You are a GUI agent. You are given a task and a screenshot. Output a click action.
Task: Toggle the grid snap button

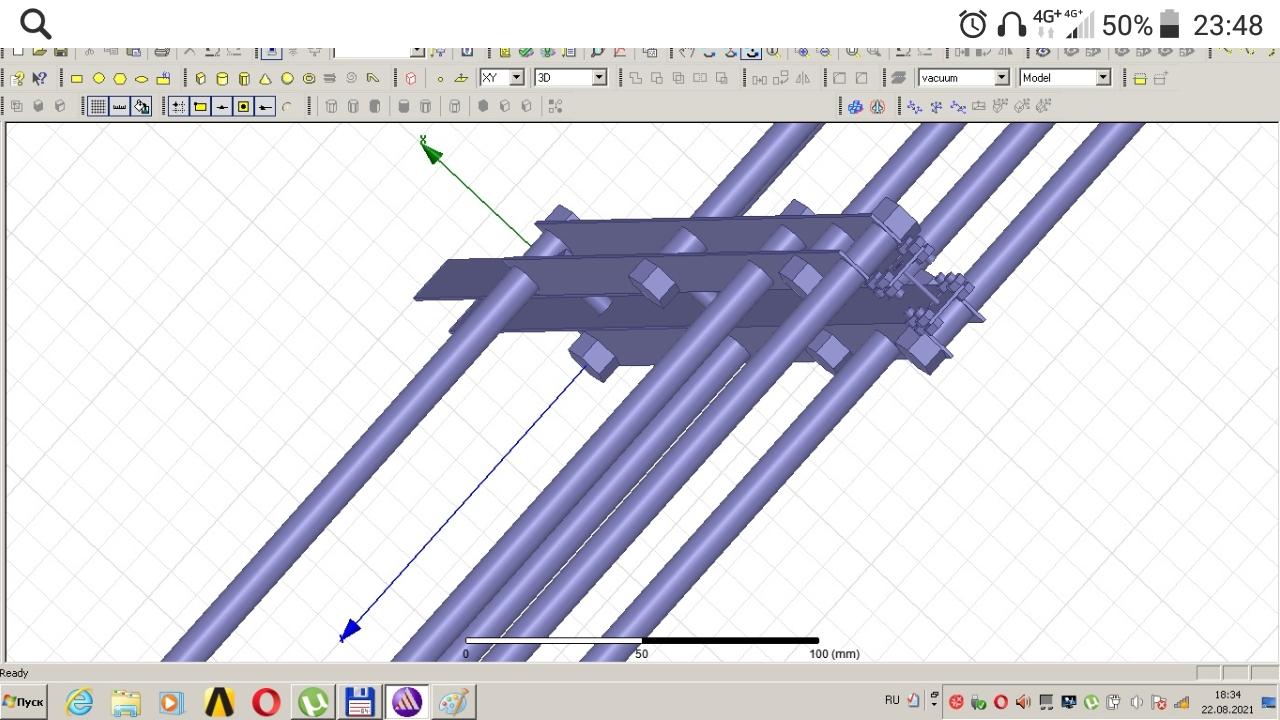[x=97, y=106]
